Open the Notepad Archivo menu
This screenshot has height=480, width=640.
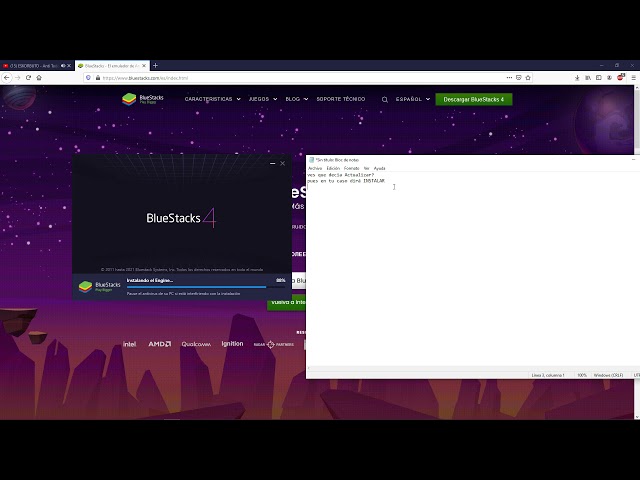pyautogui.click(x=315, y=168)
